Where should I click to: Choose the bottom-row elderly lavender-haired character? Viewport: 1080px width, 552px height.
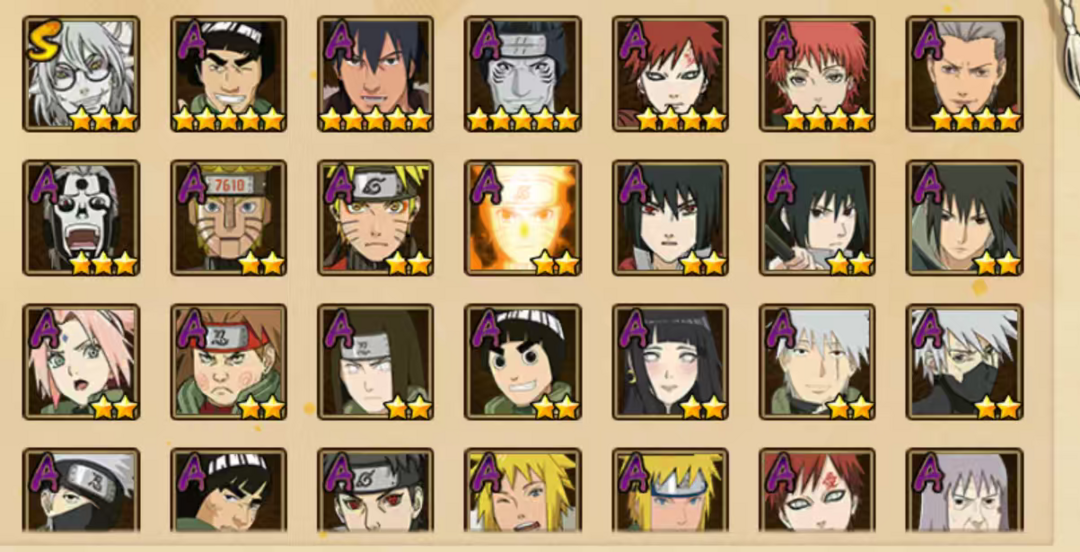coord(964,490)
